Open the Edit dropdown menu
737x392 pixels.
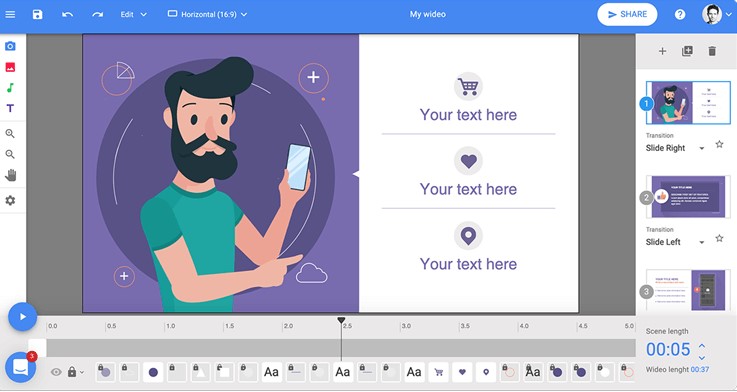[133, 15]
